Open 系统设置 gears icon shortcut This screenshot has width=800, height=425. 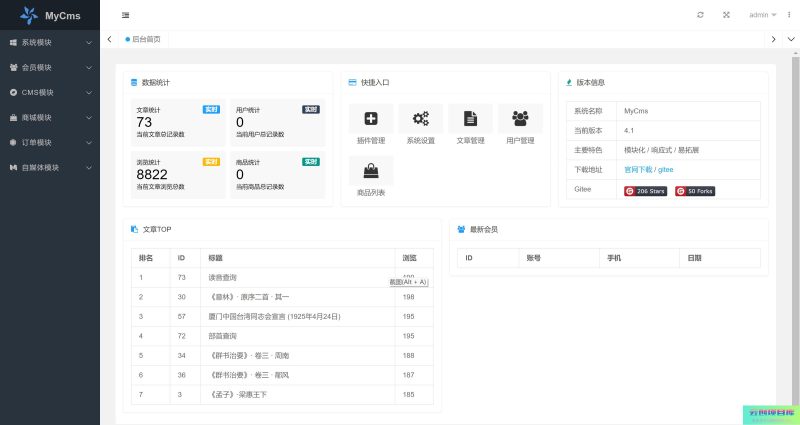click(x=421, y=118)
